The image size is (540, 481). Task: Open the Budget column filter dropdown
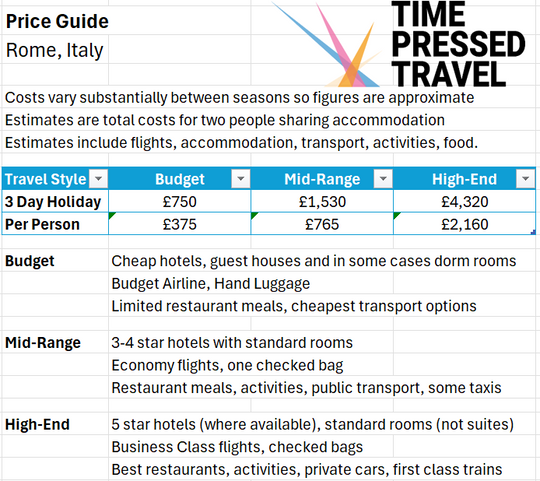(x=241, y=179)
